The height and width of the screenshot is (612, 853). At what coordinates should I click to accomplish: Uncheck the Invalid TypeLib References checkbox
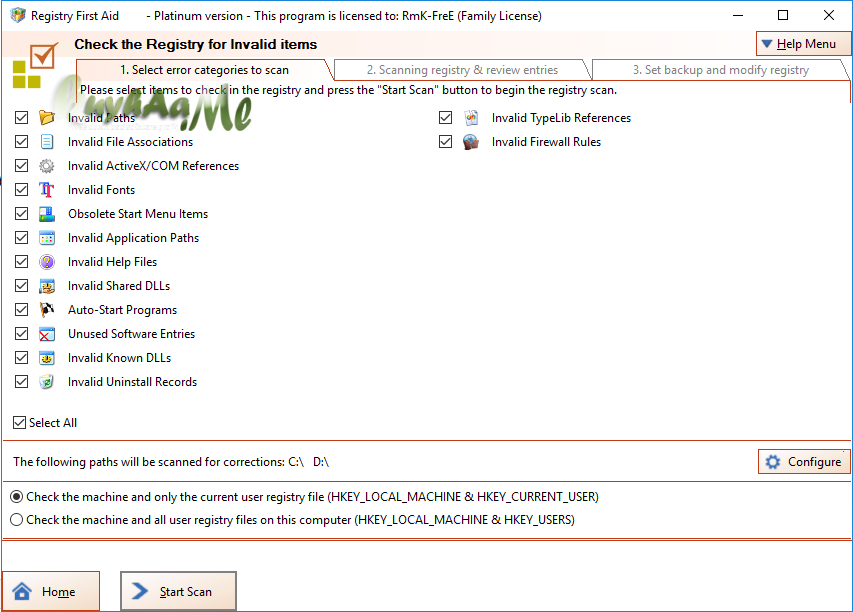[x=446, y=118]
